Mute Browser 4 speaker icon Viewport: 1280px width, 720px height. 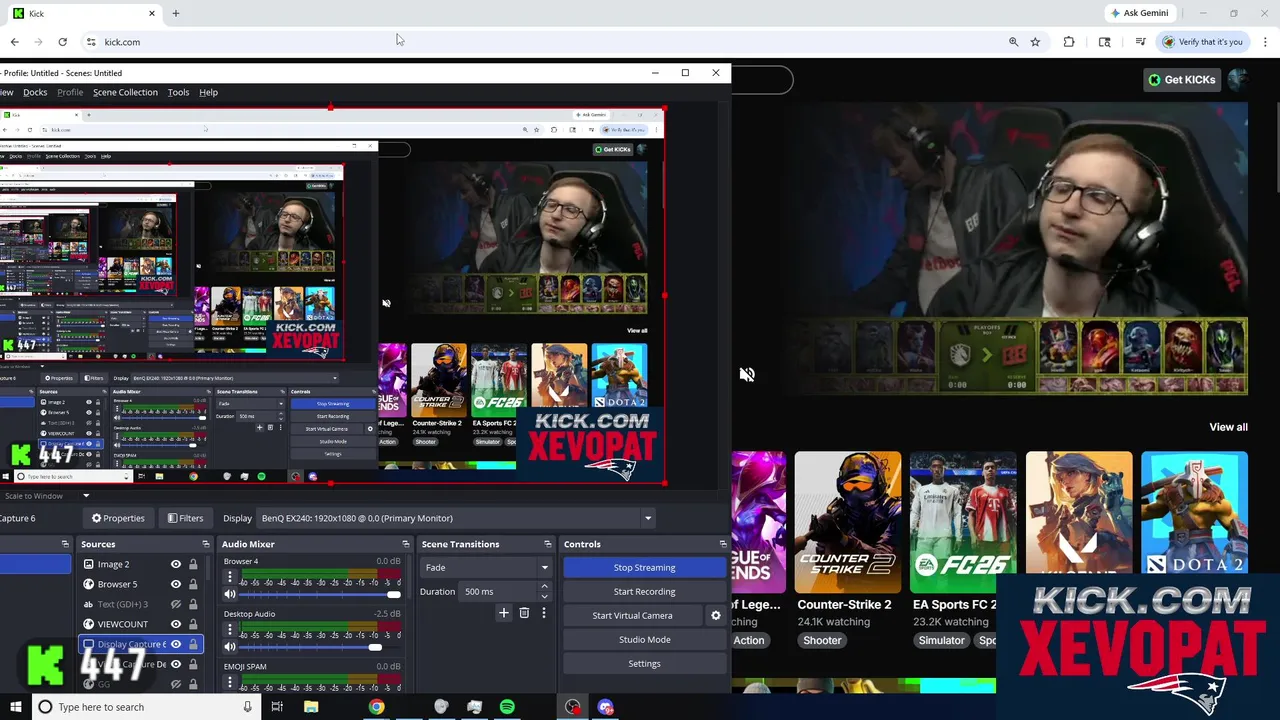[230, 595]
